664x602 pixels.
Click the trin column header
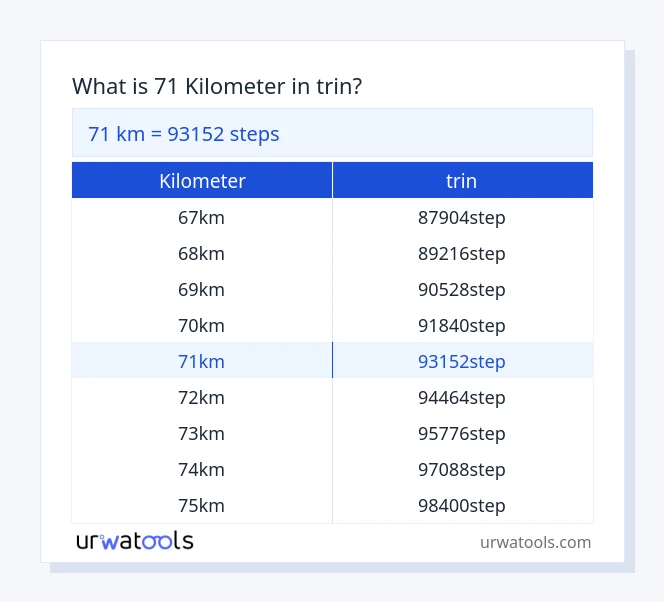click(461, 181)
